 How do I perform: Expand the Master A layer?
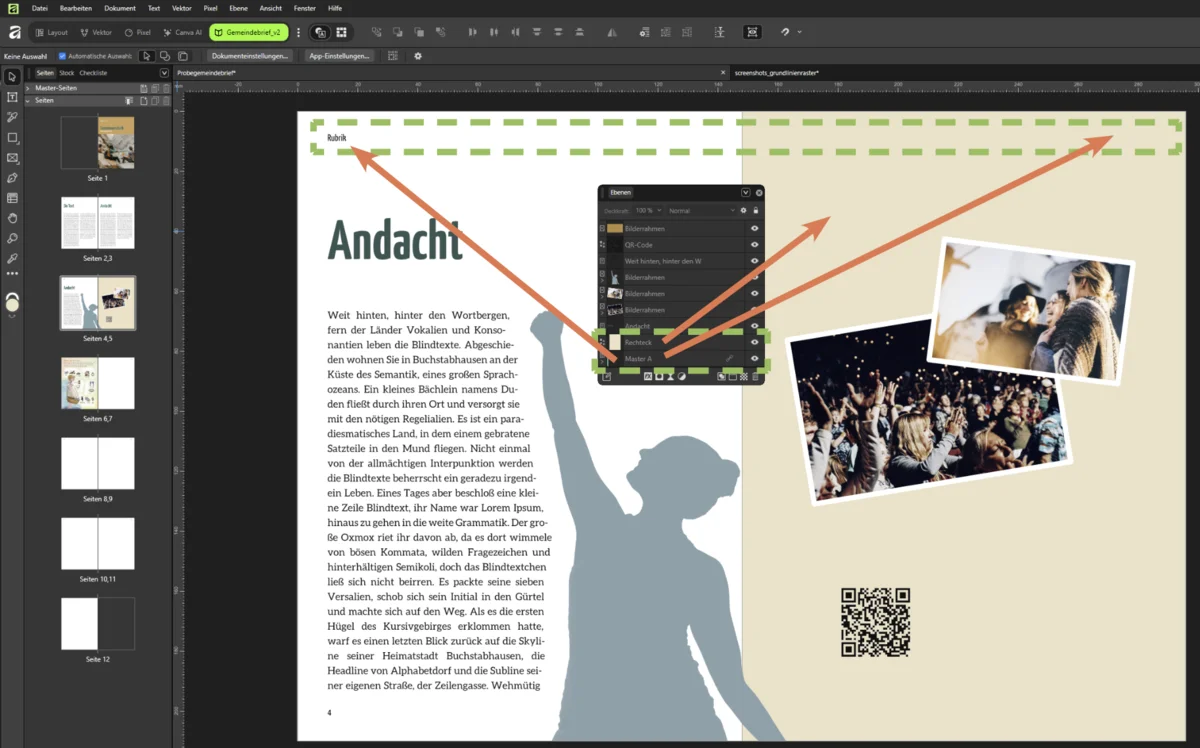click(602, 362)
